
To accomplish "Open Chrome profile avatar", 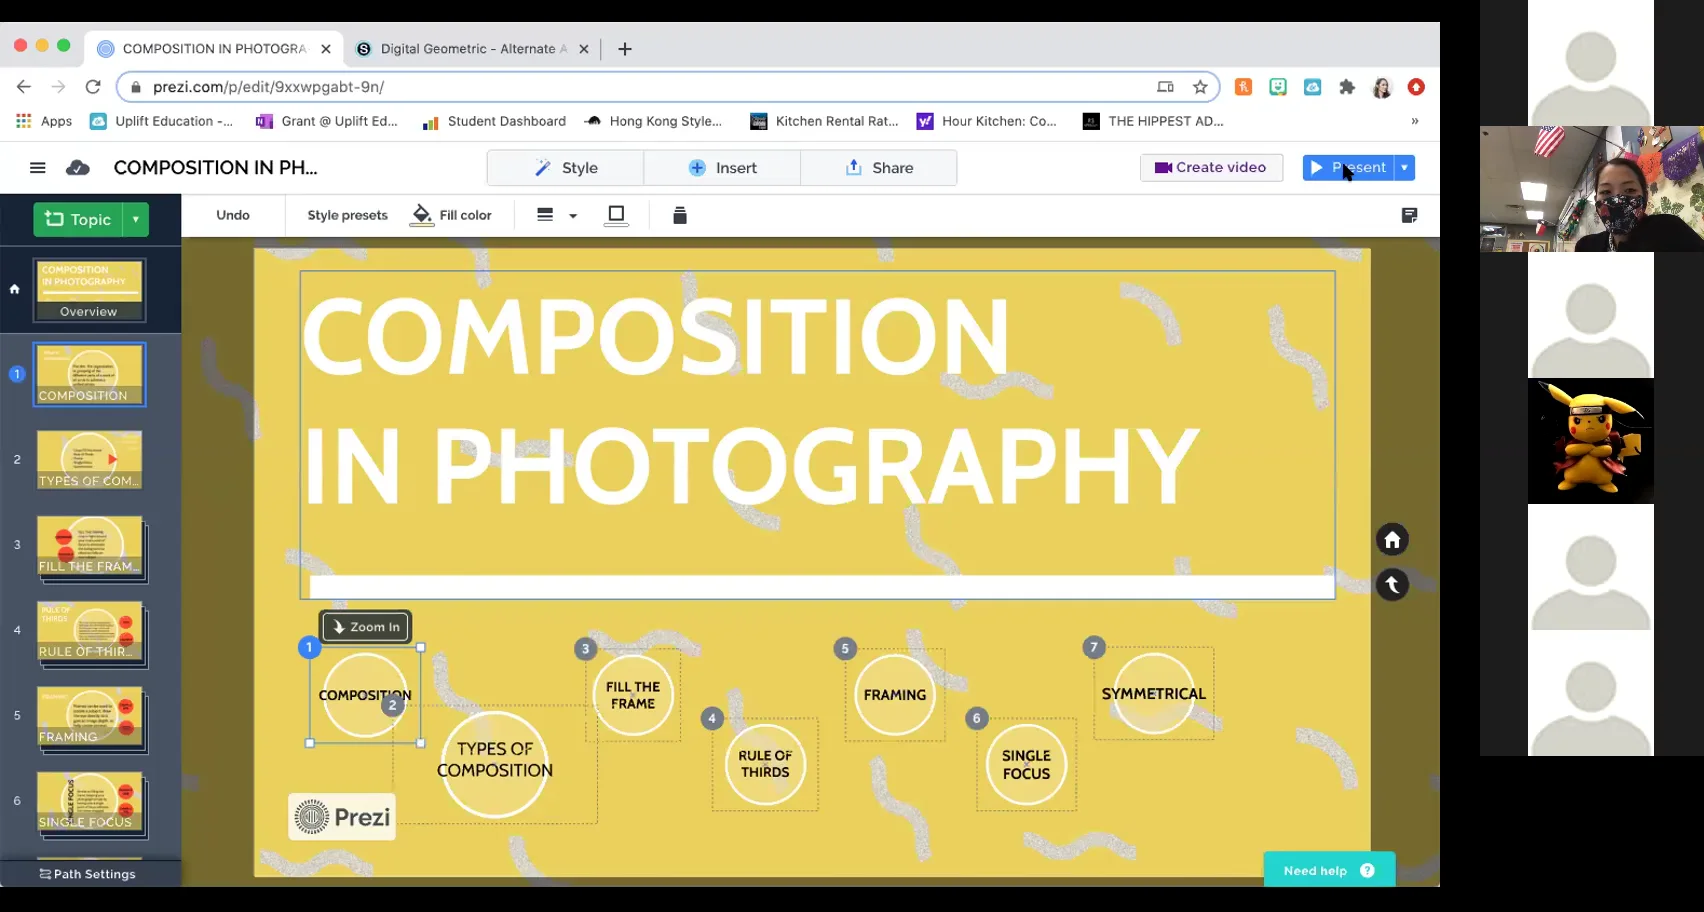I will pyautogui.click(x=1382, y=87).
